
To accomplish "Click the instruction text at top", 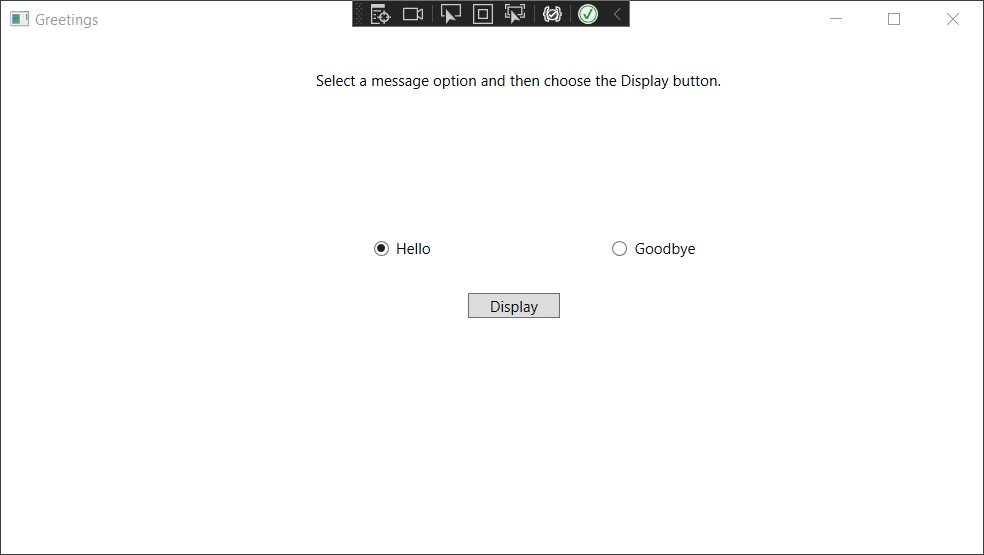I will point(518,81).
